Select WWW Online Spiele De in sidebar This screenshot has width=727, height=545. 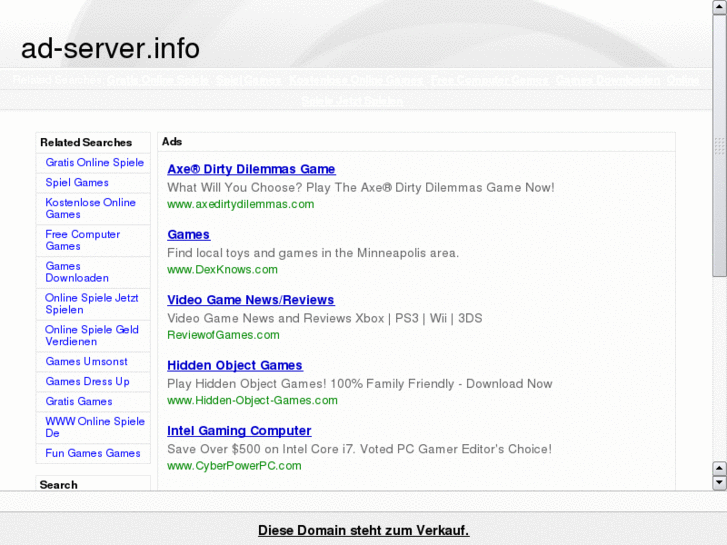[x=95, y=427]
